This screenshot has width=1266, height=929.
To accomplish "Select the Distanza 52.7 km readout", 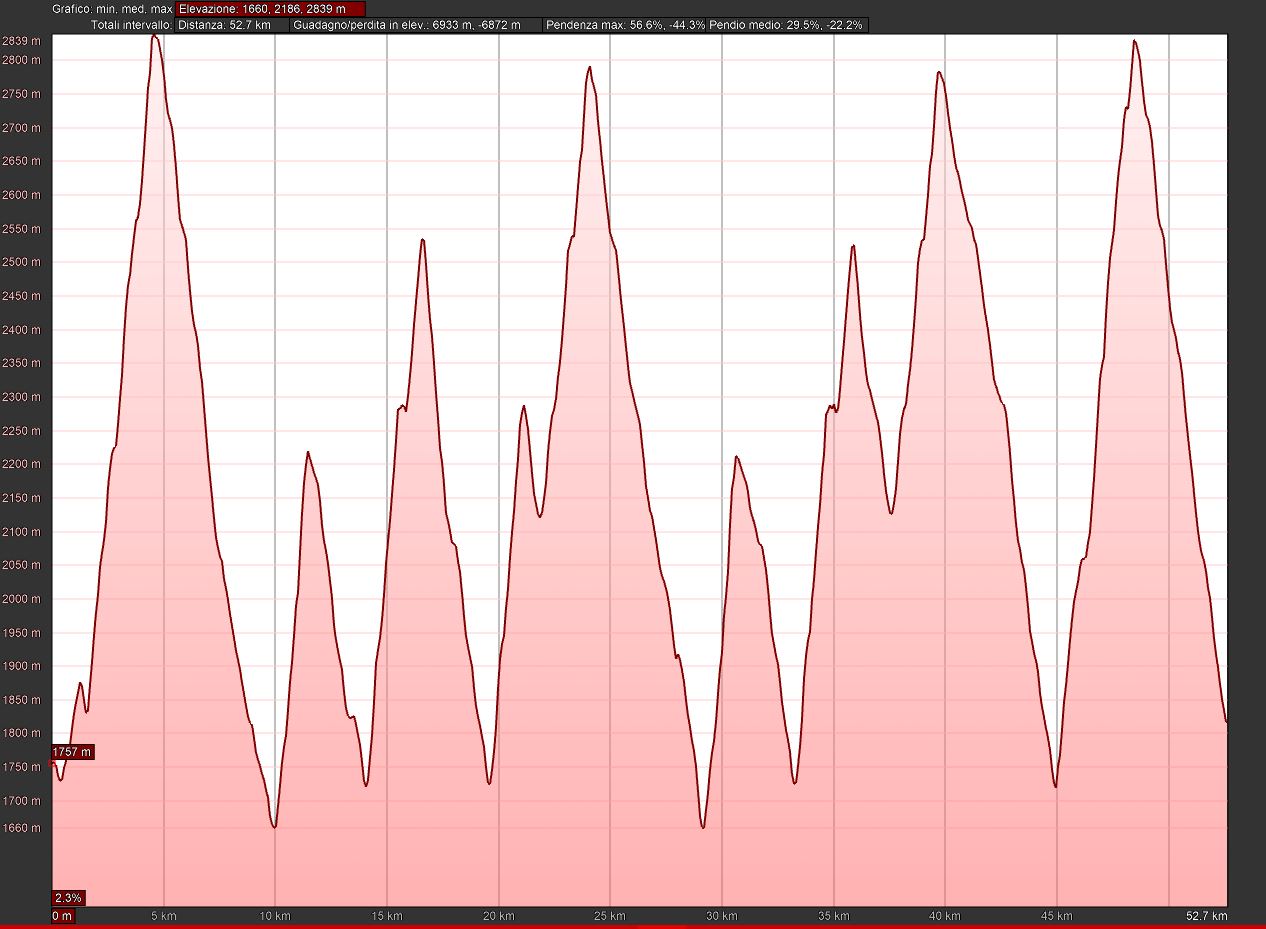I will [231, 25].
